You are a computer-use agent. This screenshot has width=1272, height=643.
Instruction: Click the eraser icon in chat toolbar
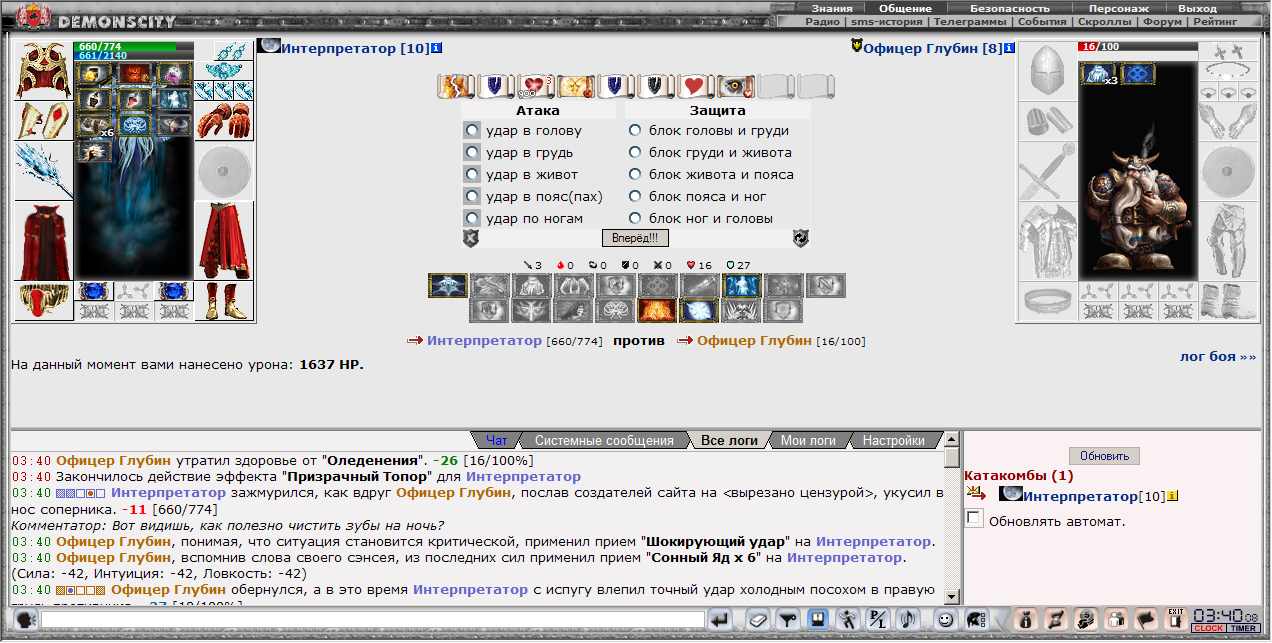760,619
